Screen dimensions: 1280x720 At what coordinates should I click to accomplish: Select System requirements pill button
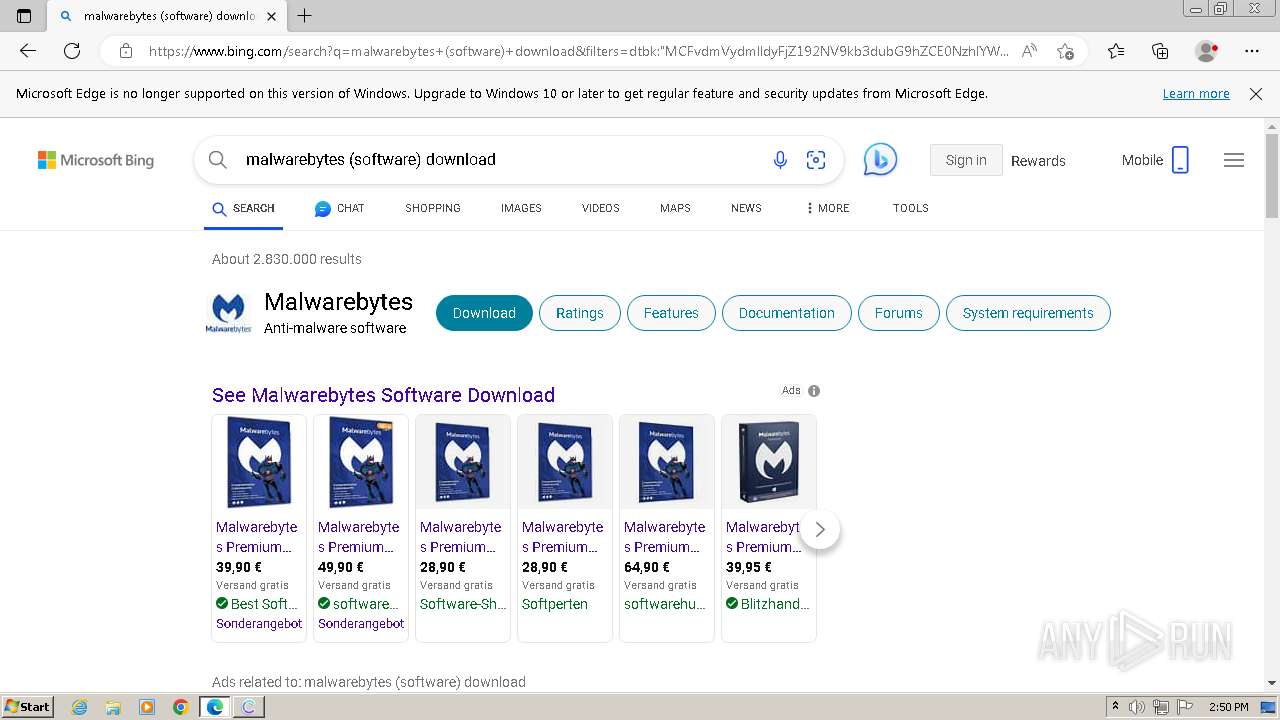pyautogui.click(x=1028, y=313)
